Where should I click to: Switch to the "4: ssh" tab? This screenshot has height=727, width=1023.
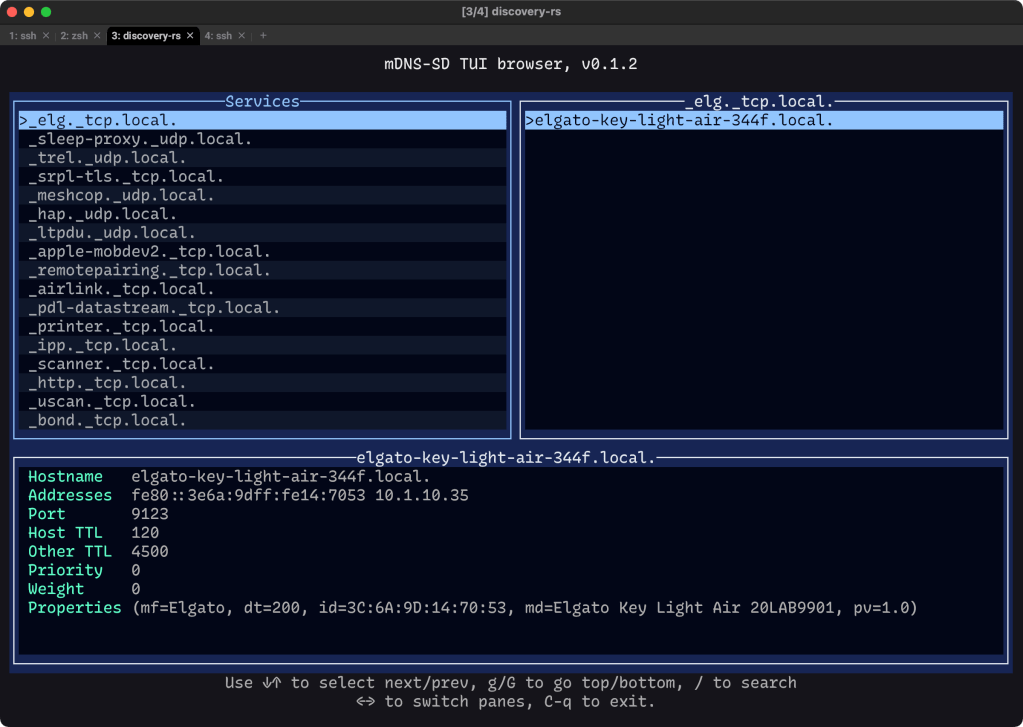(218, 36)
